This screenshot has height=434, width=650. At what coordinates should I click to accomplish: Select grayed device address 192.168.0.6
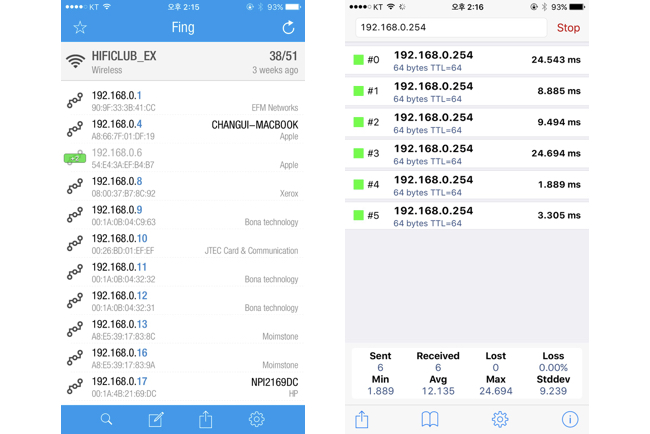click(x=117, y=153)
